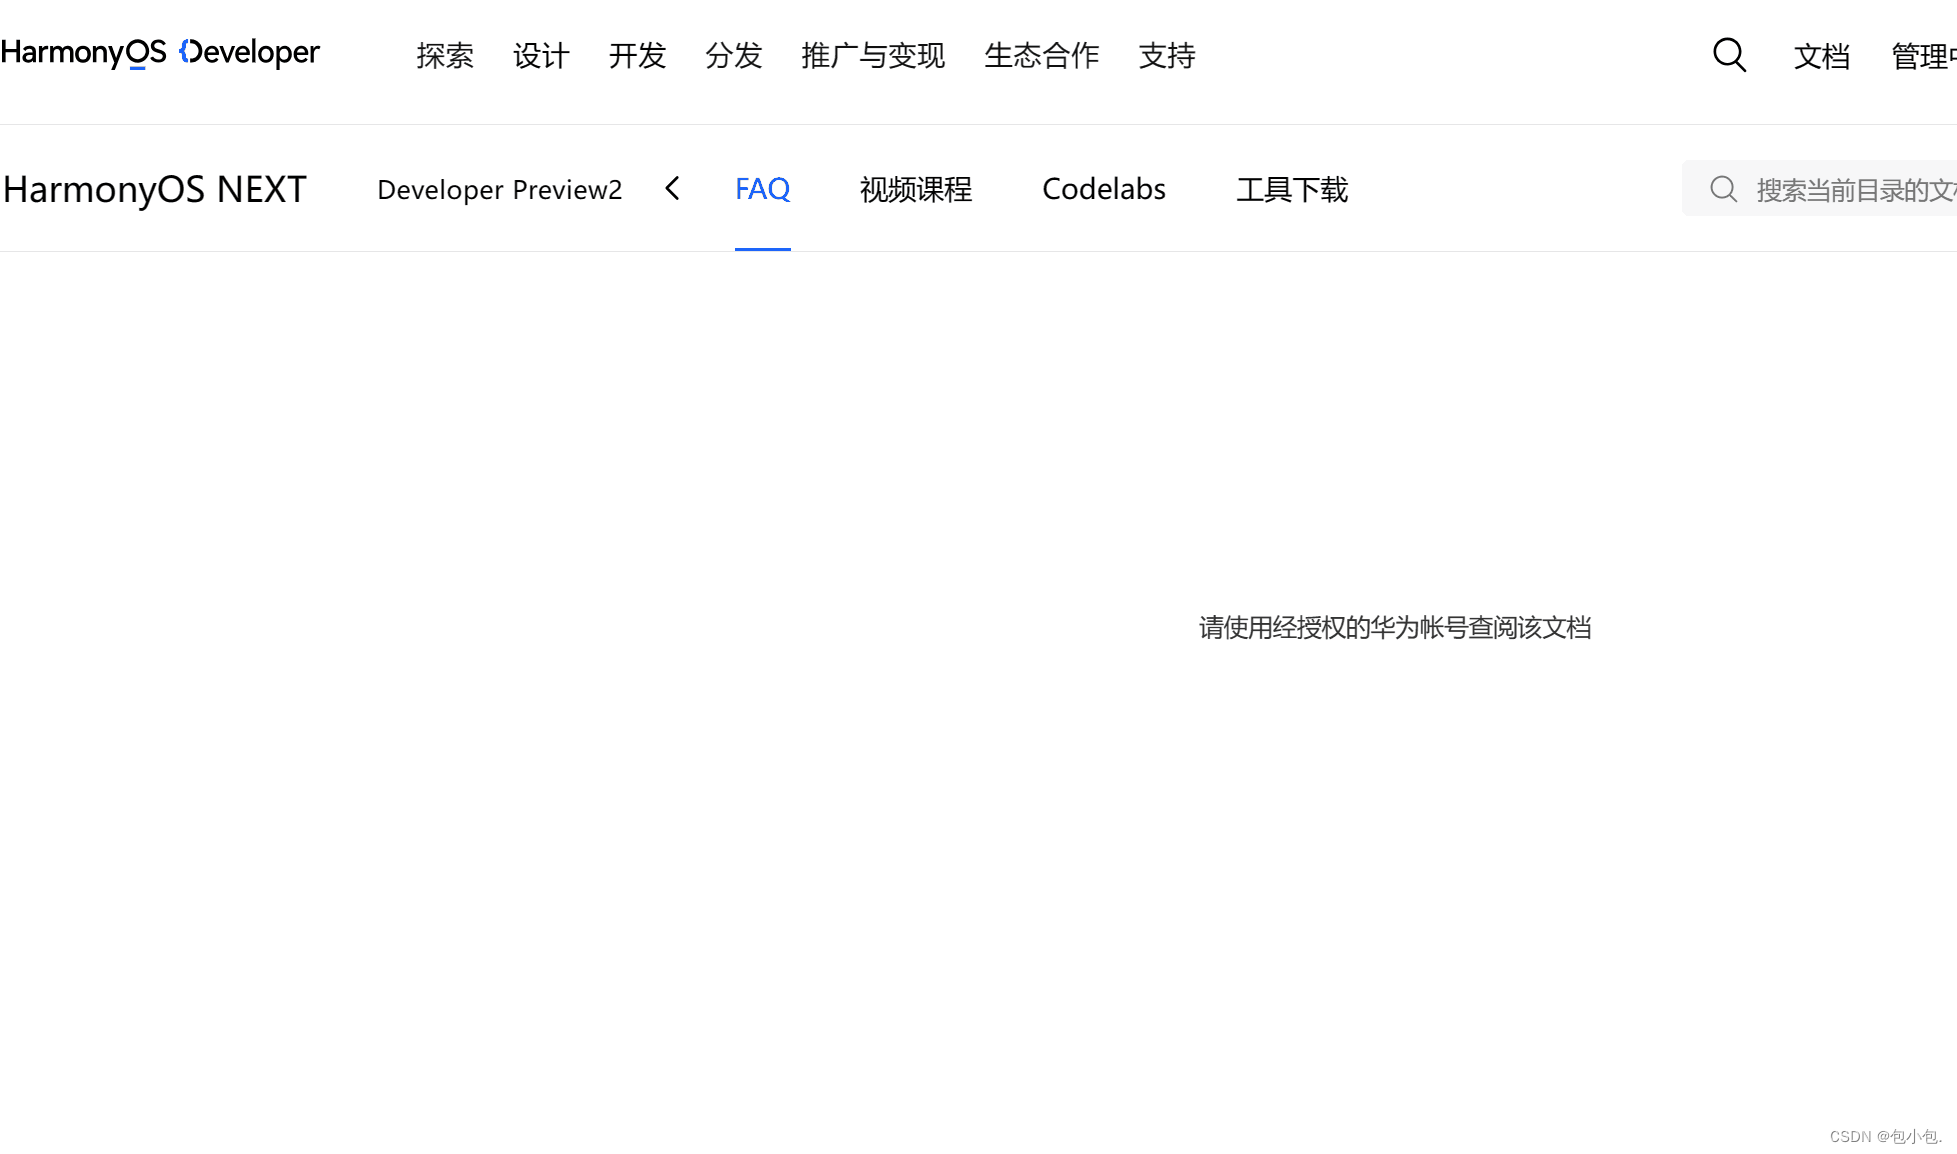
Task: Click 生态合作 in the top navigation
Action: [x=1041, y=56]
